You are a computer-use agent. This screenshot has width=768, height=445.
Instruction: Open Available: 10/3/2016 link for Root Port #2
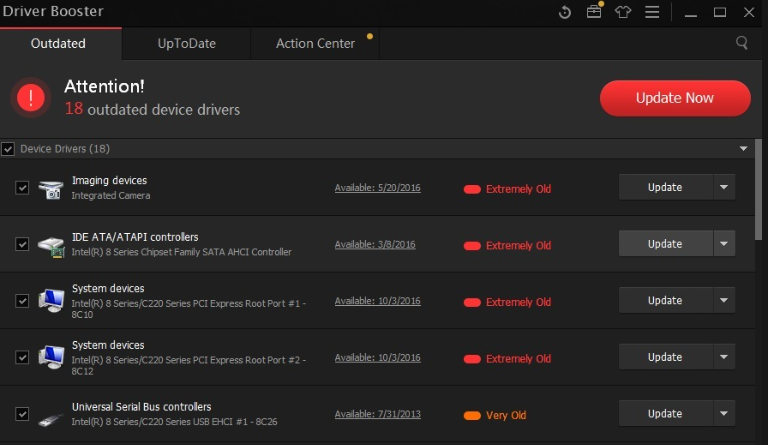[x=377, y=357]
